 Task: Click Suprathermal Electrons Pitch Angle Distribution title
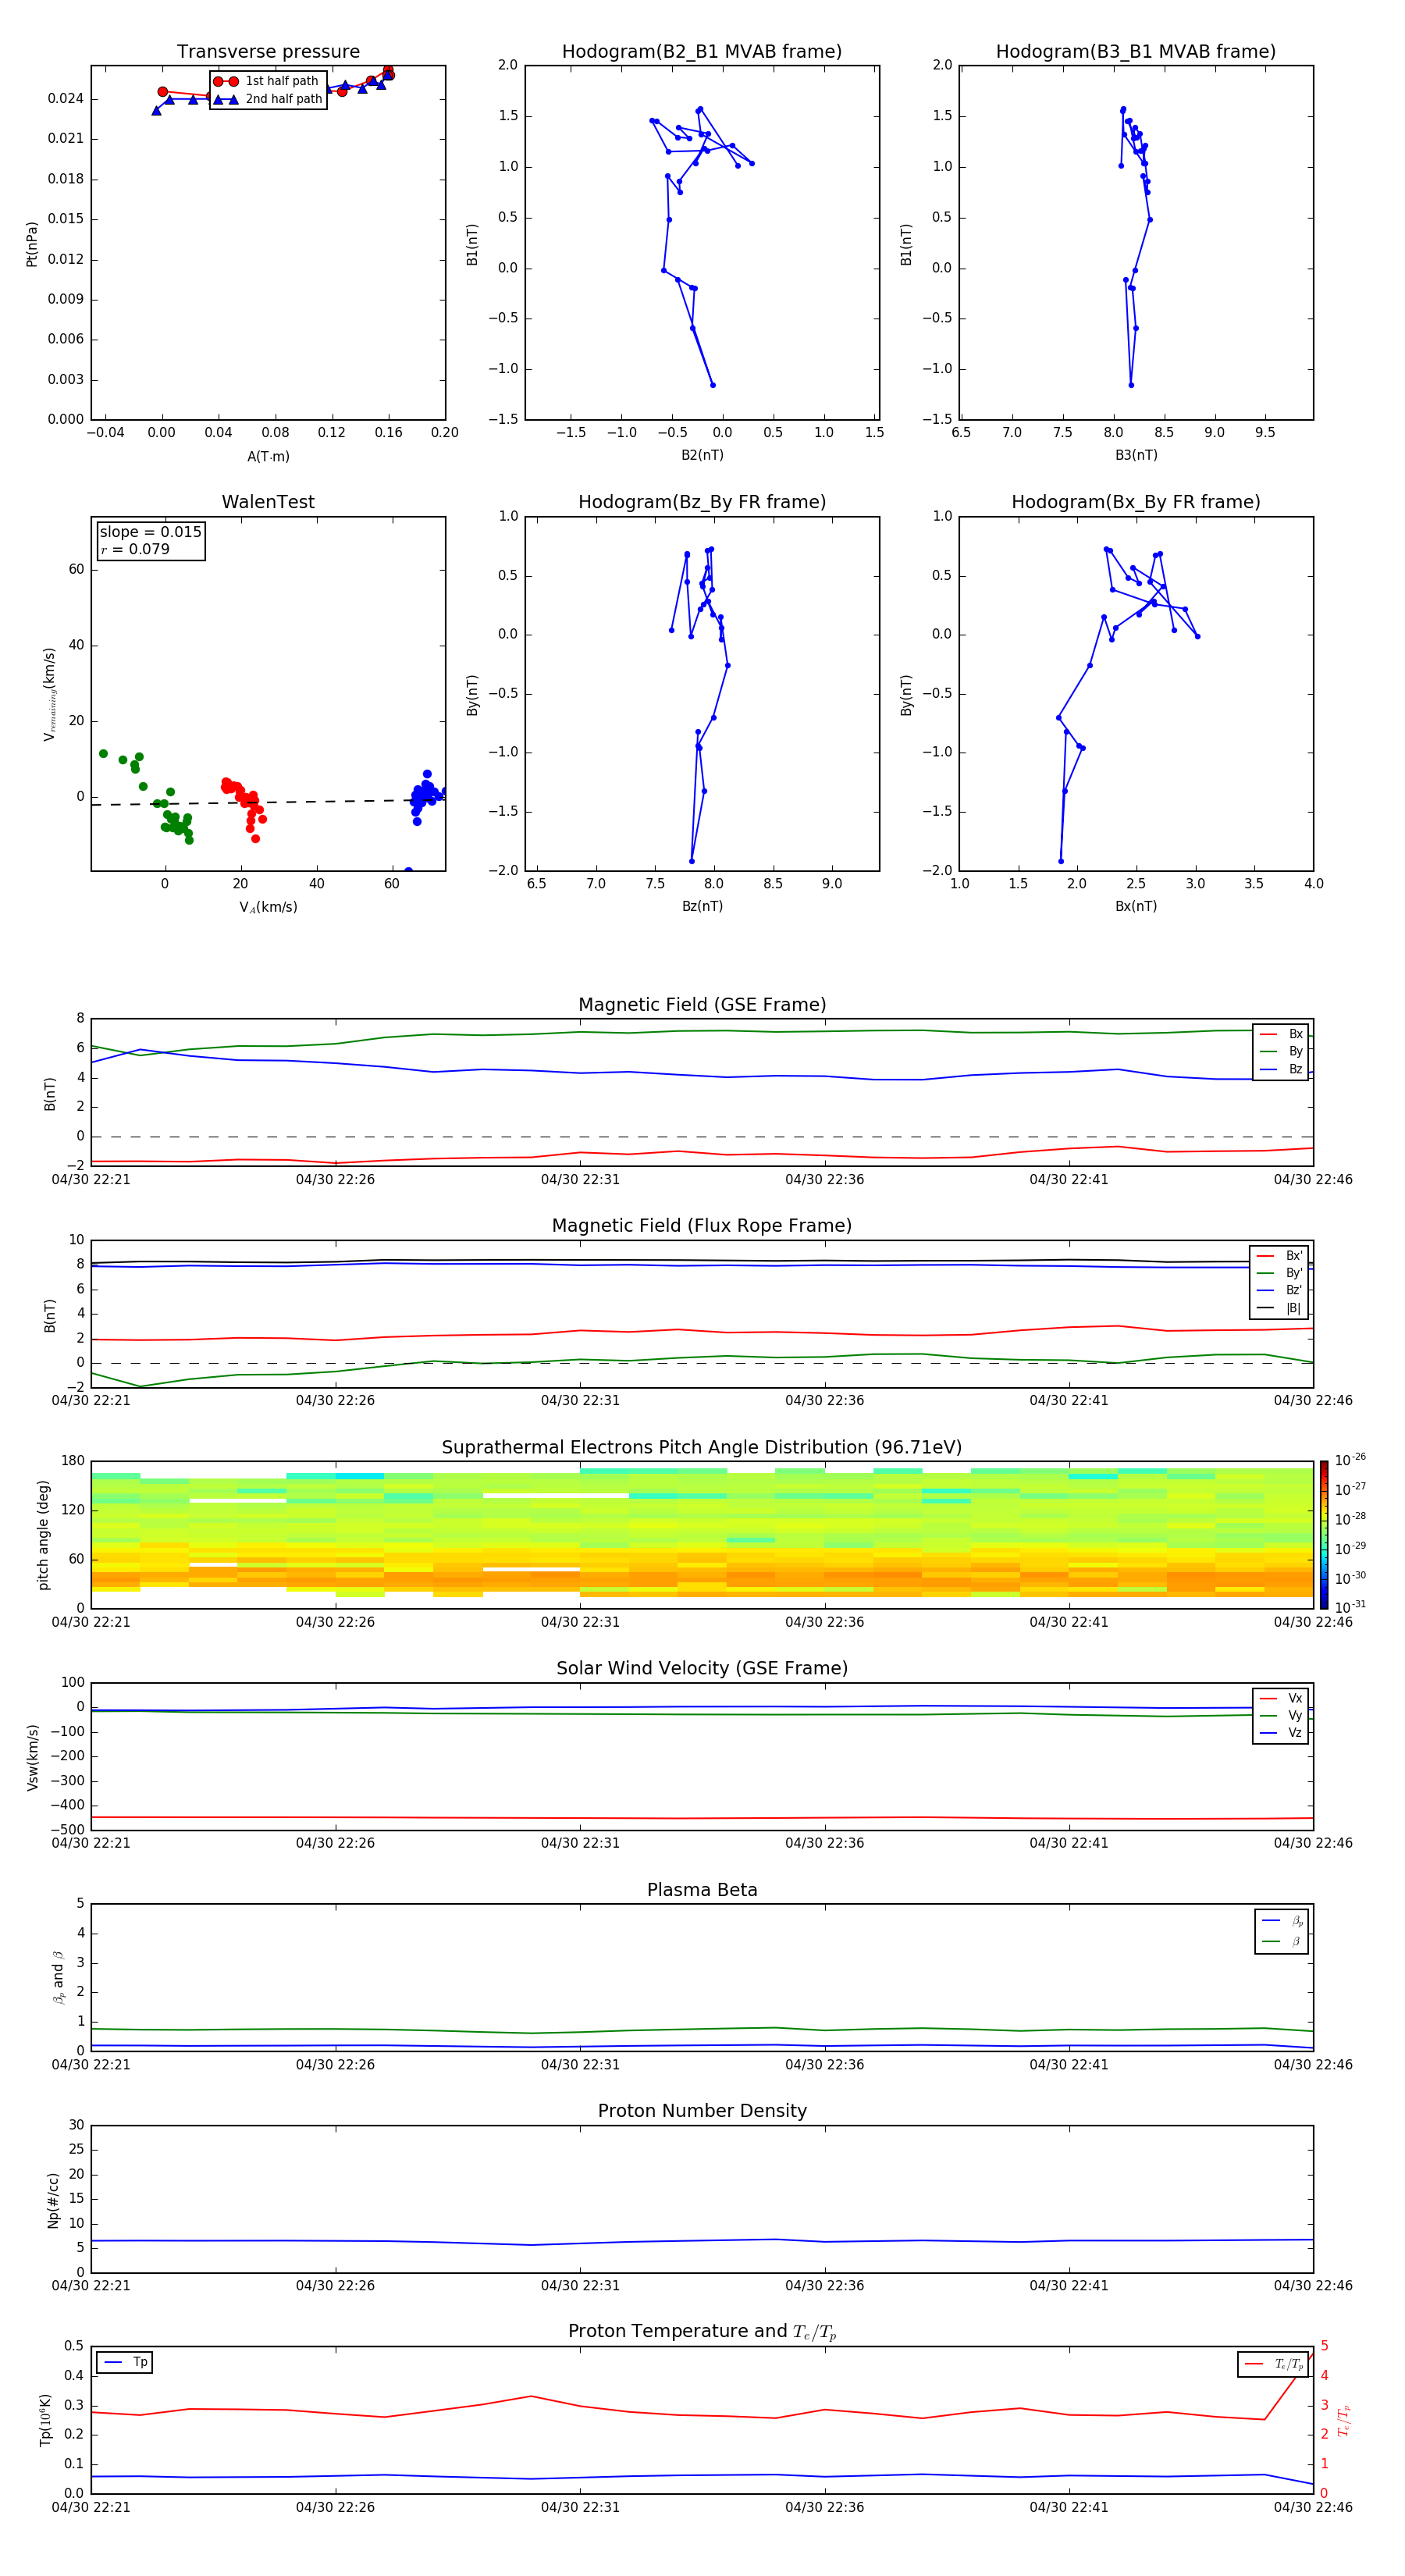coord(701,1447)
